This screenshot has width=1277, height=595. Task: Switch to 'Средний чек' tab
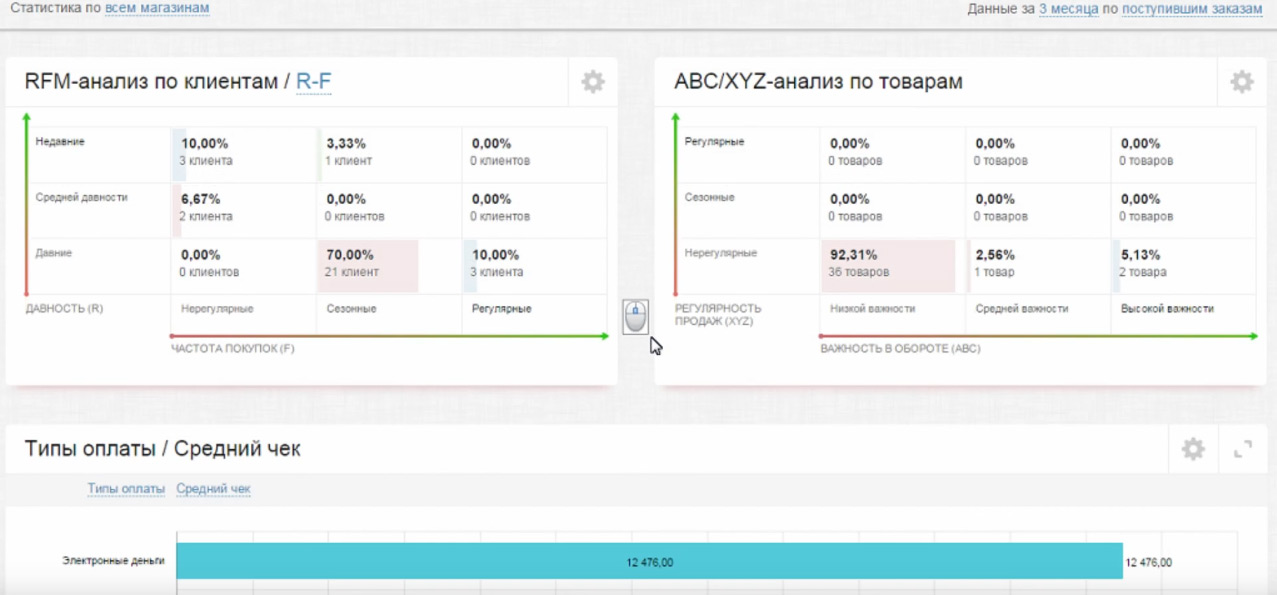(x=213, y=489)
